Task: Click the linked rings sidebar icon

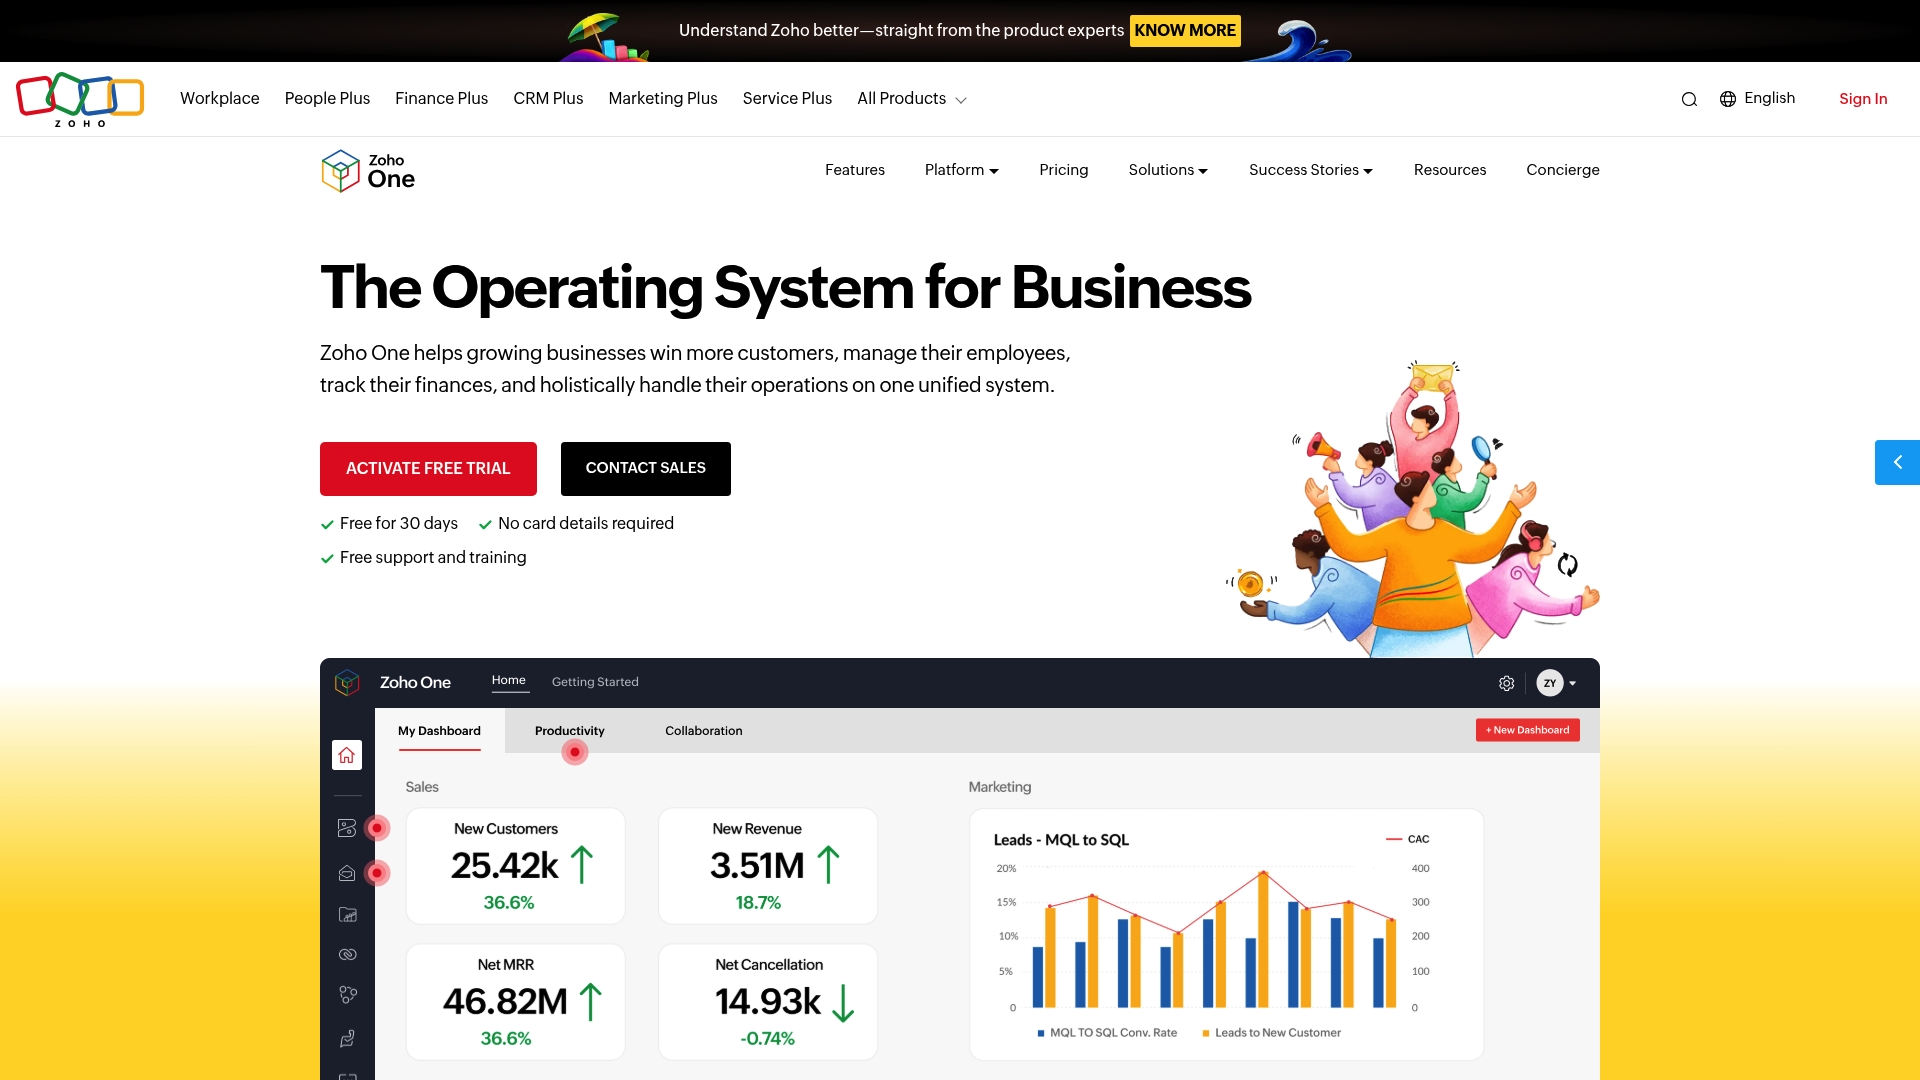Action: [347, 954]
